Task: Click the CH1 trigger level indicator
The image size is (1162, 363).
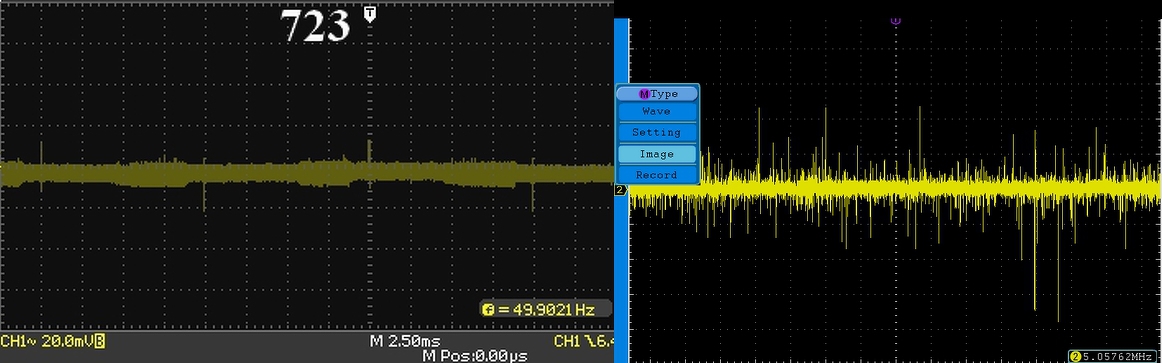Action: [584, 341]
